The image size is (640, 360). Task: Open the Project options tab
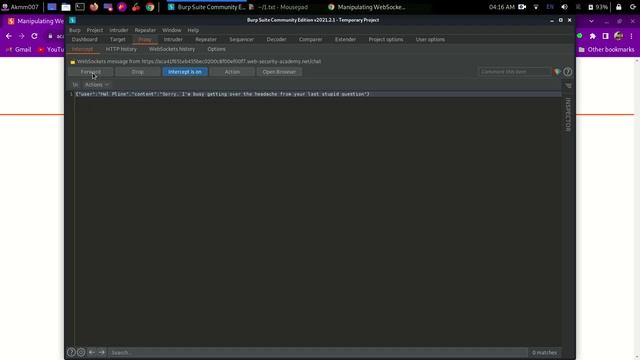pyautogui.click(x=386, y=40)
